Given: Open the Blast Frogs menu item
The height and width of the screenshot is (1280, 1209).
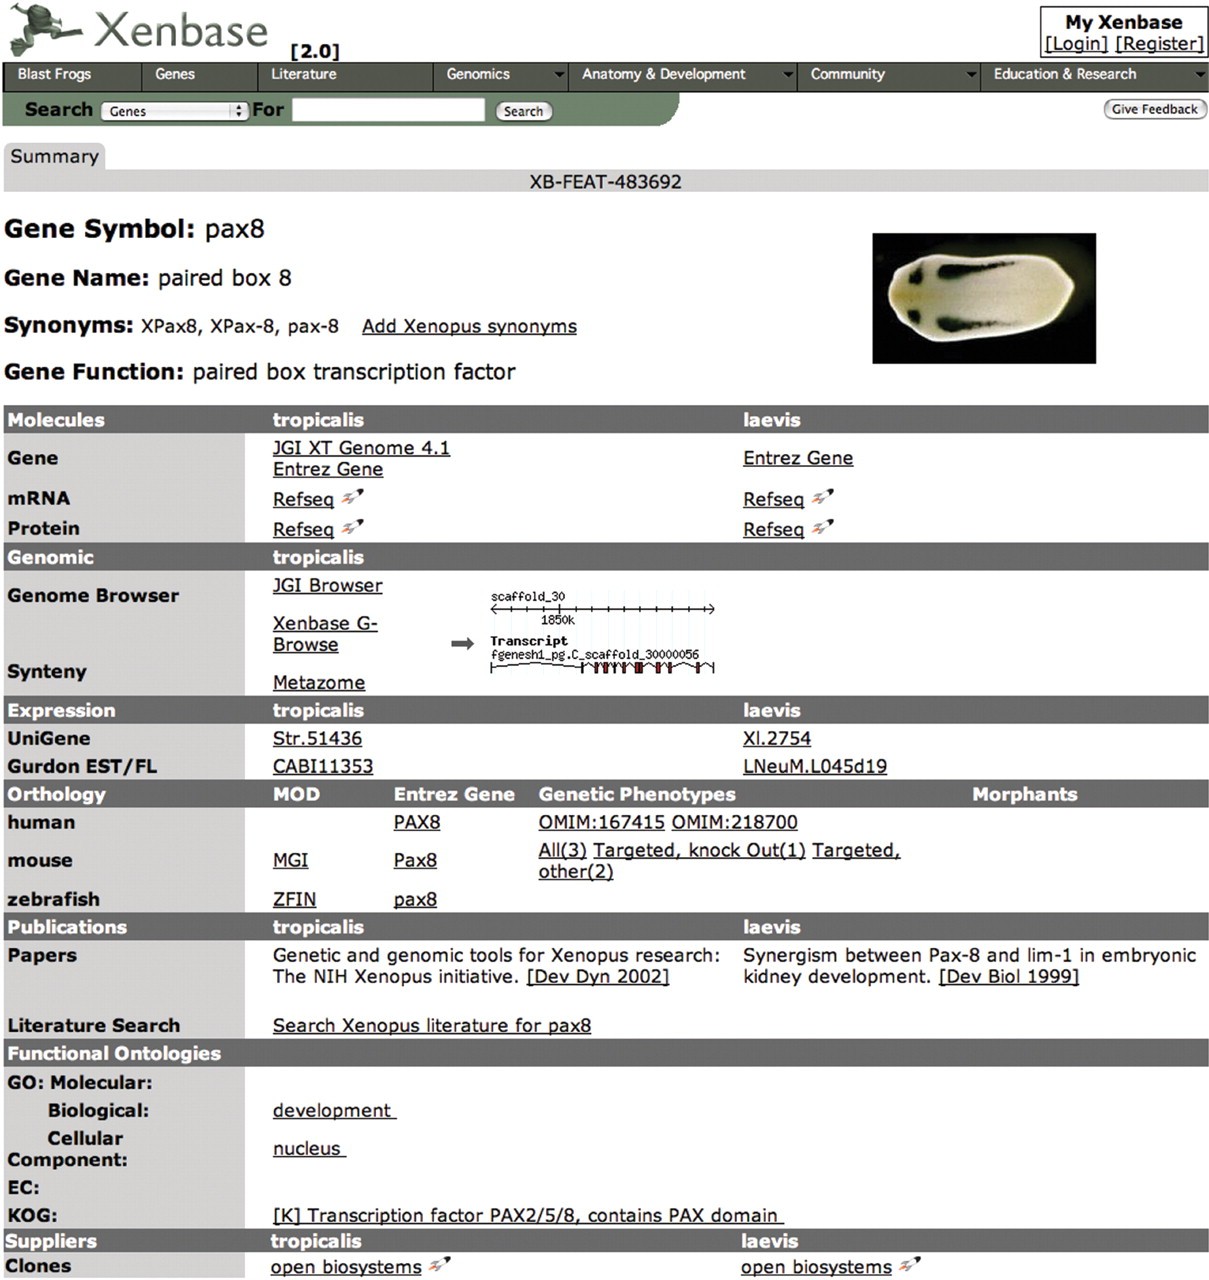Looking at the screenshot, I should click(54, 75).
